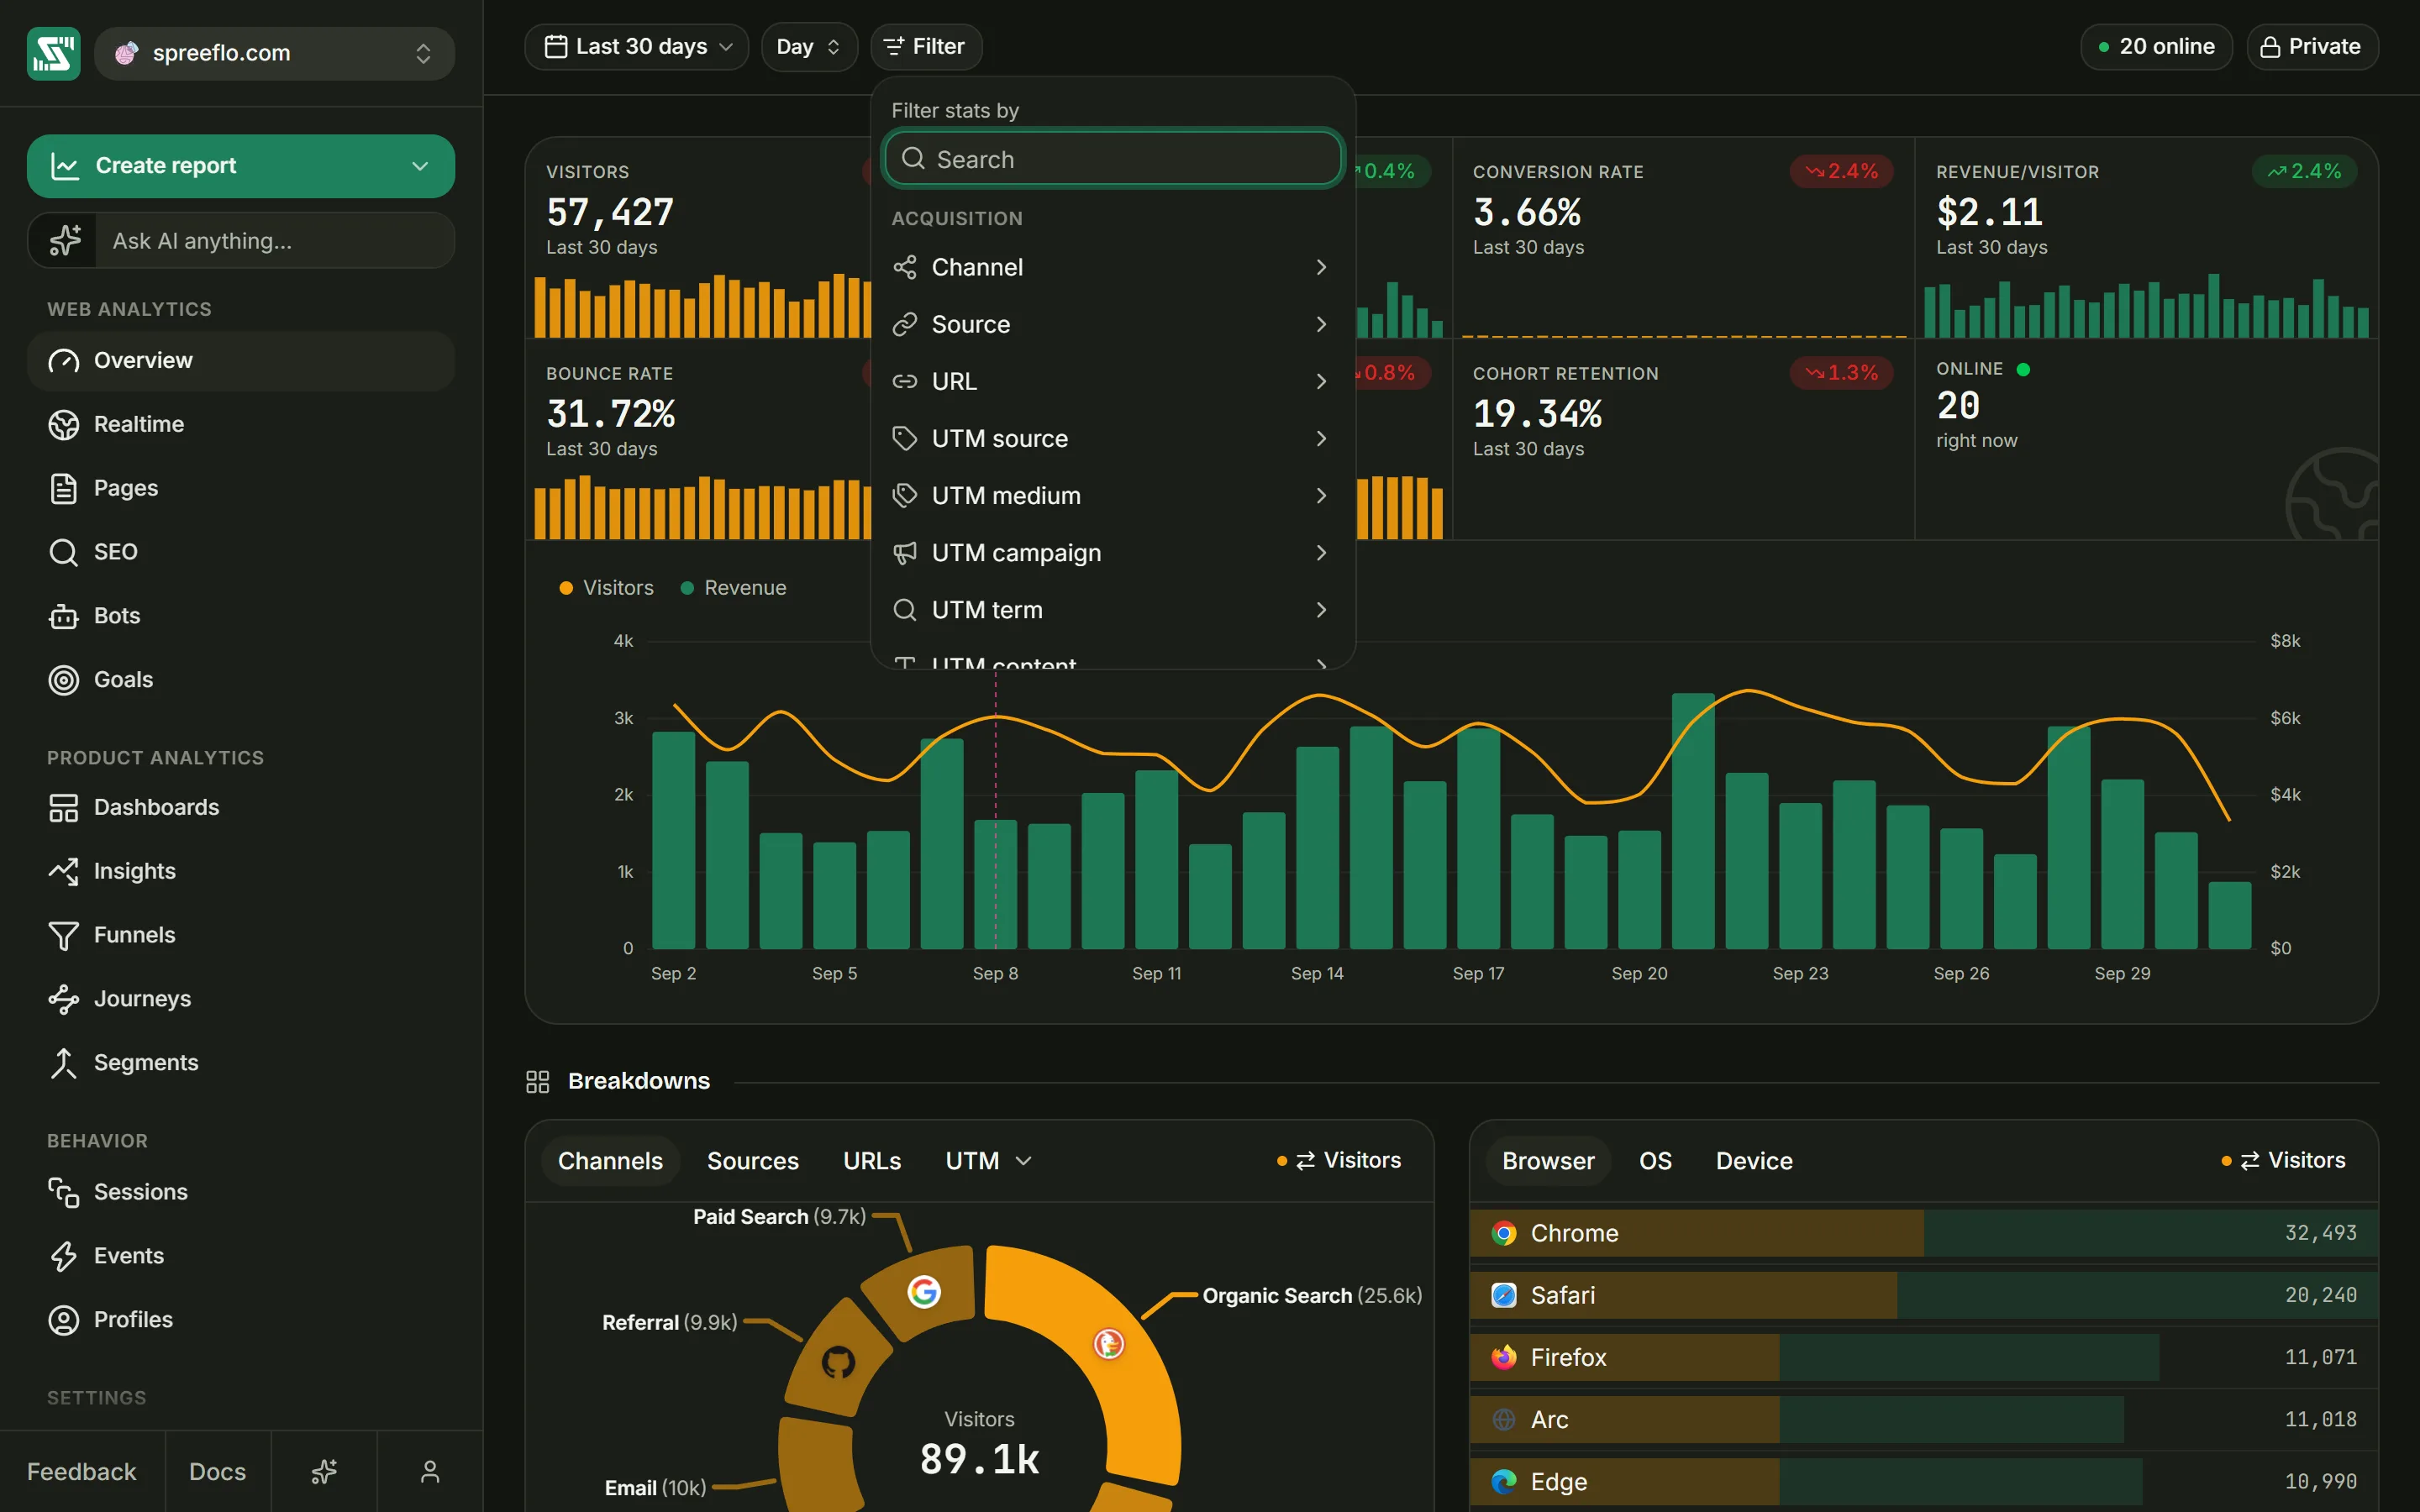
Task: Switch the Browser panel Visitors metric toggle
Action: pos(2283,1160)
